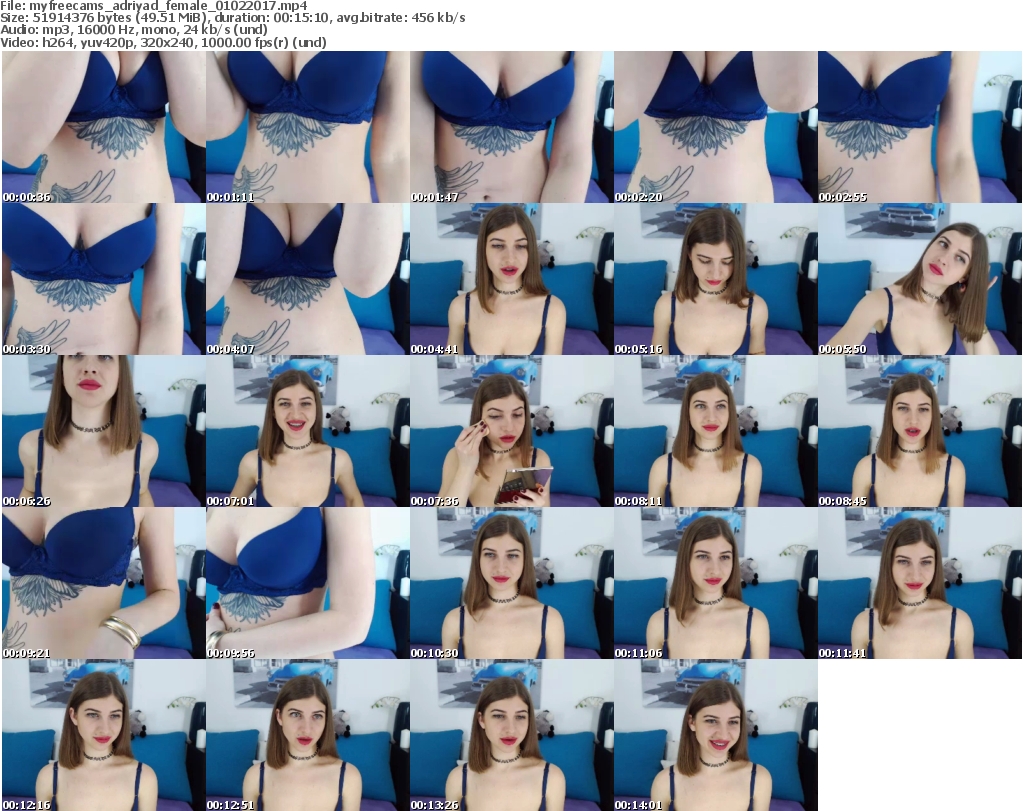Click the 'Video: h264, yuv420p' info line
The height and width of the screenshot is (811, 1024).
click(163, 42)
